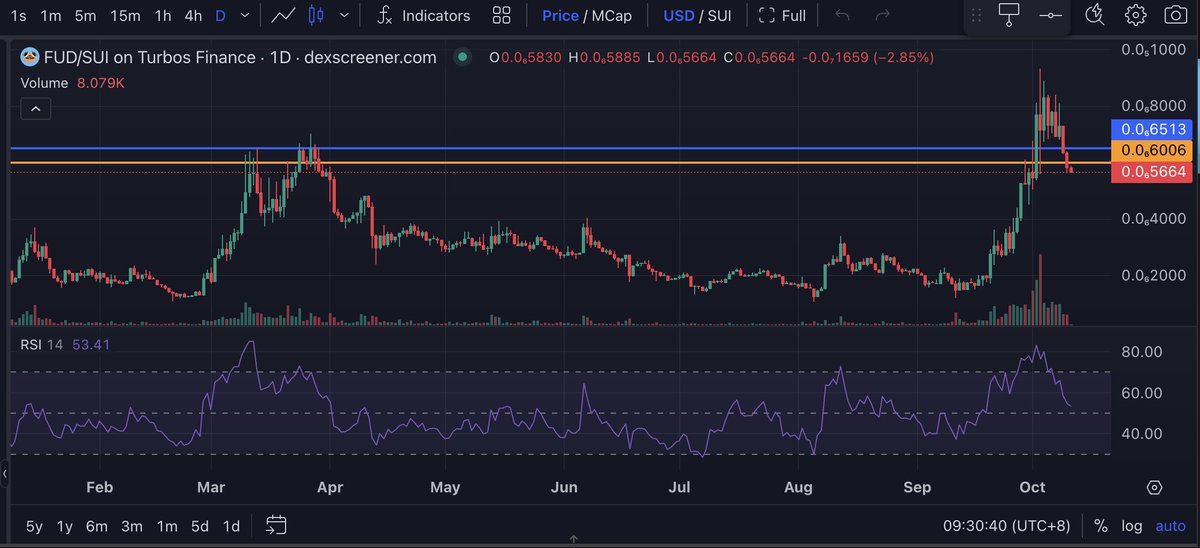
Task: Select 1m timeframe in top toolbar
Action: (51, 15)
